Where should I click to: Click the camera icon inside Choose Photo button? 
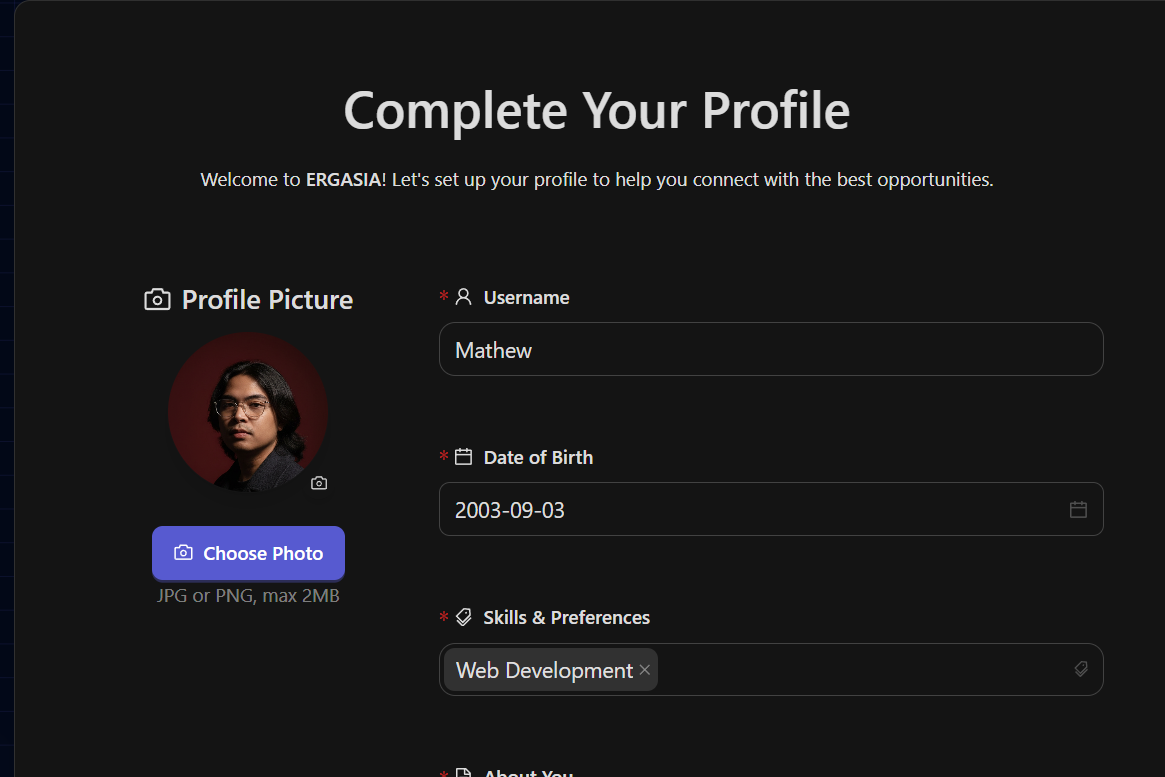pyautogui.click(x=183, y=553)
